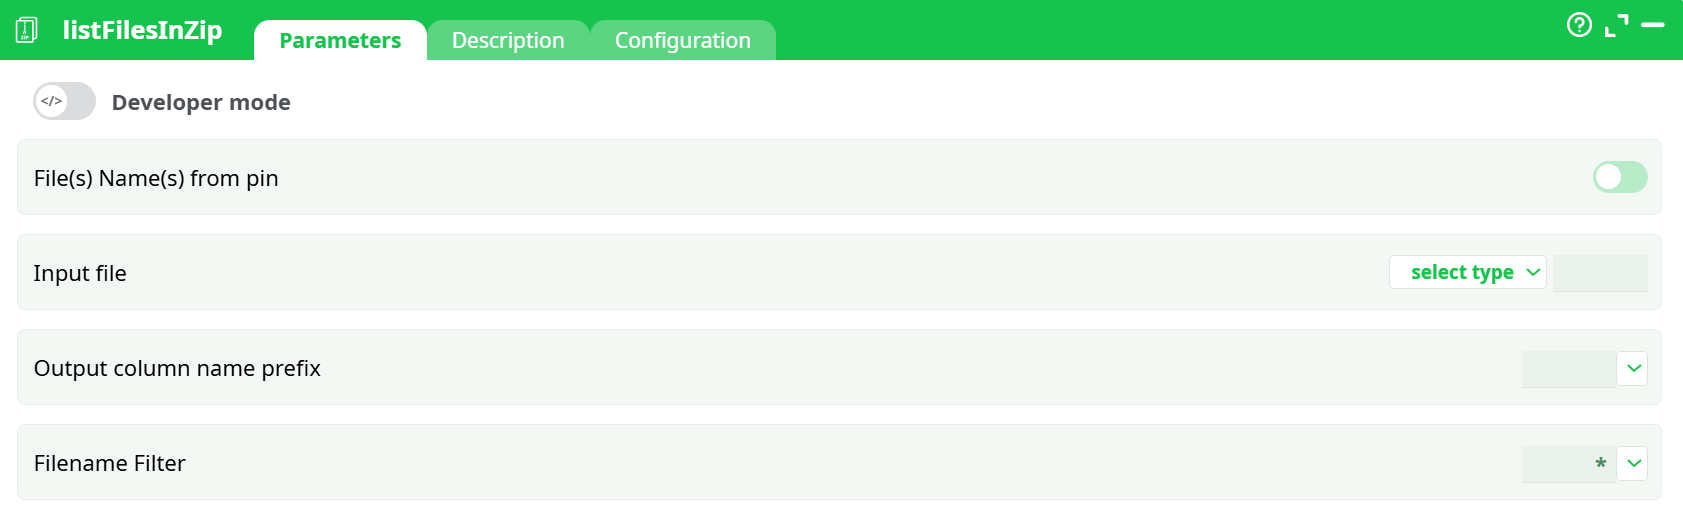The width and height of the screenshot is (1683, 511).
Task: Switch to the Description tab
Action: tap(508, 41)
